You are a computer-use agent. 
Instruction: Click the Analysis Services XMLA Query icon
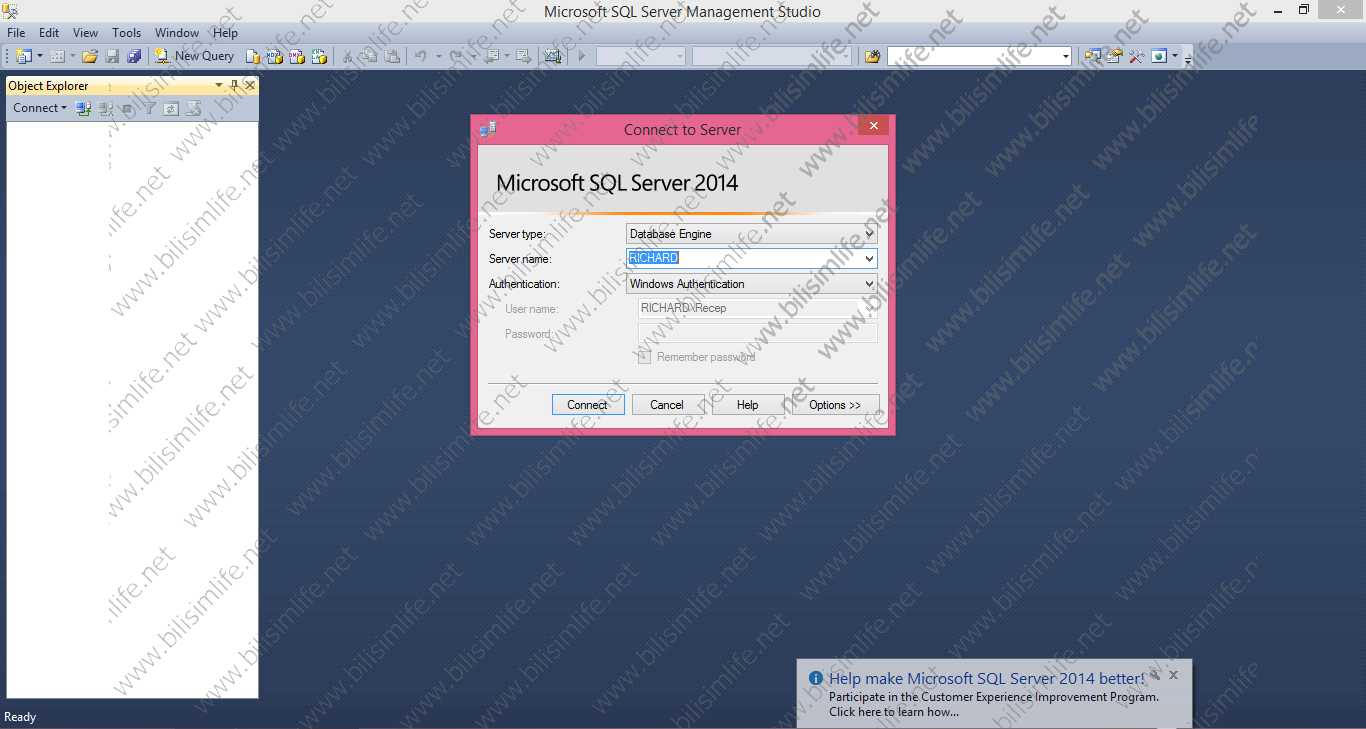319,56
